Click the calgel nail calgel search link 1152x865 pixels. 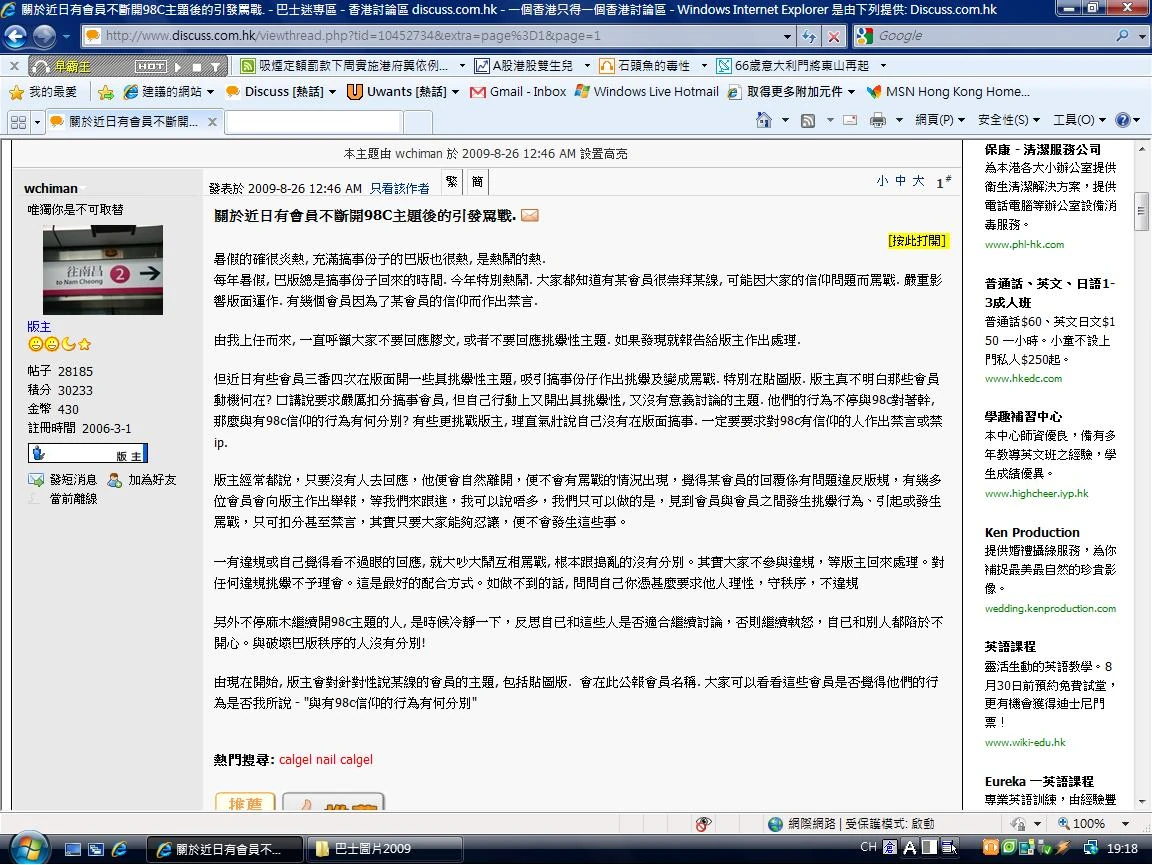325,759
